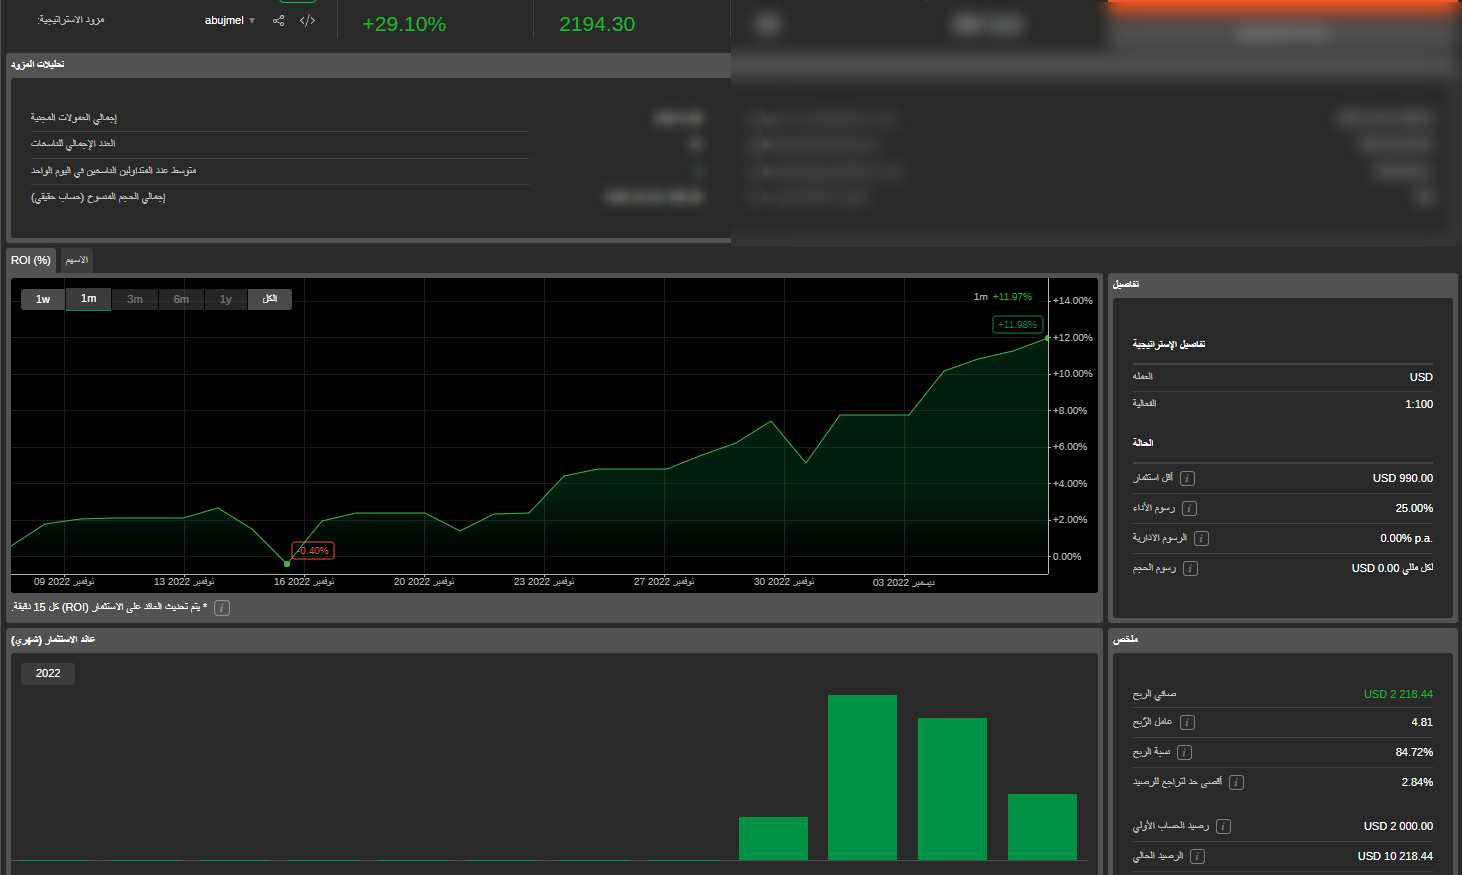The width and height of the screenshot is (1462, 875).
Task: Click the +11.98% chart point label
Action: tap(1018, 324)
